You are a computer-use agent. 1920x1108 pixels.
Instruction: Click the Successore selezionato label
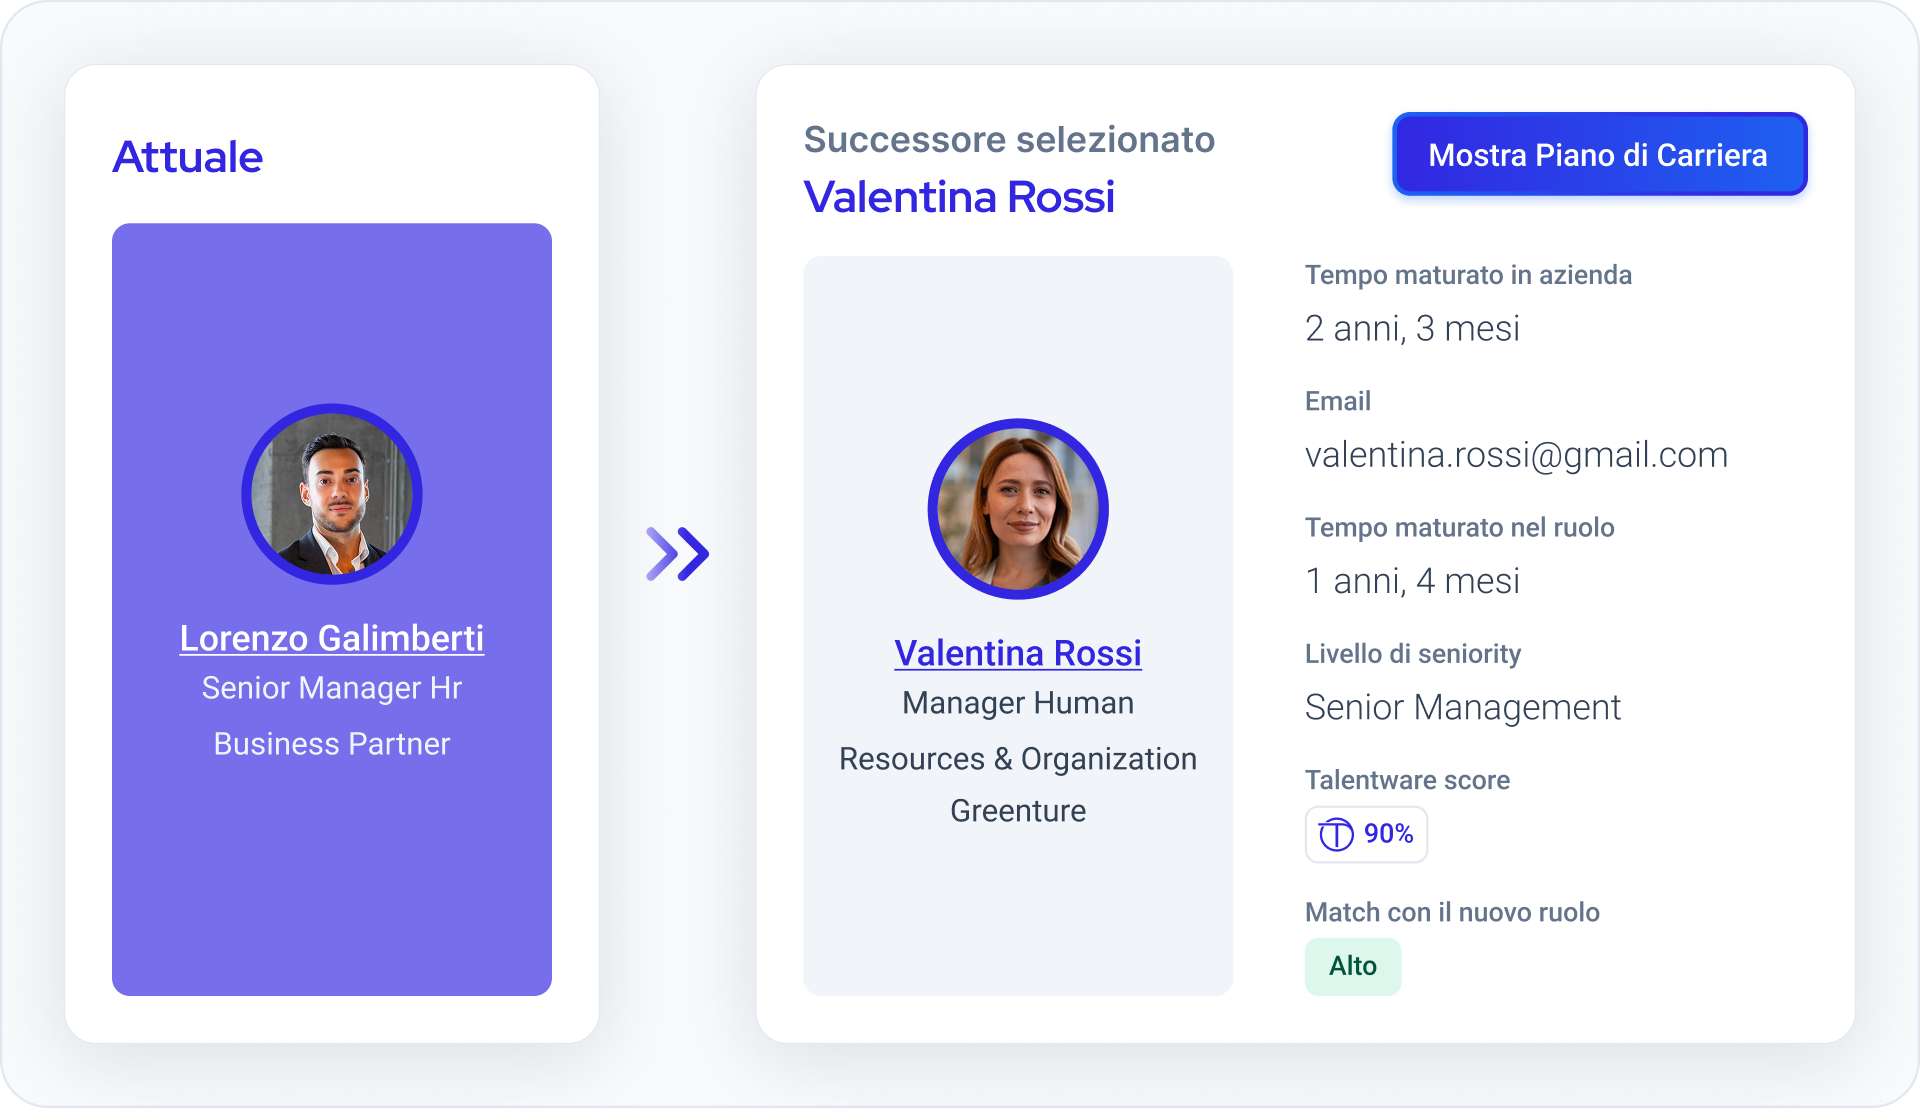click(1009, 140)
